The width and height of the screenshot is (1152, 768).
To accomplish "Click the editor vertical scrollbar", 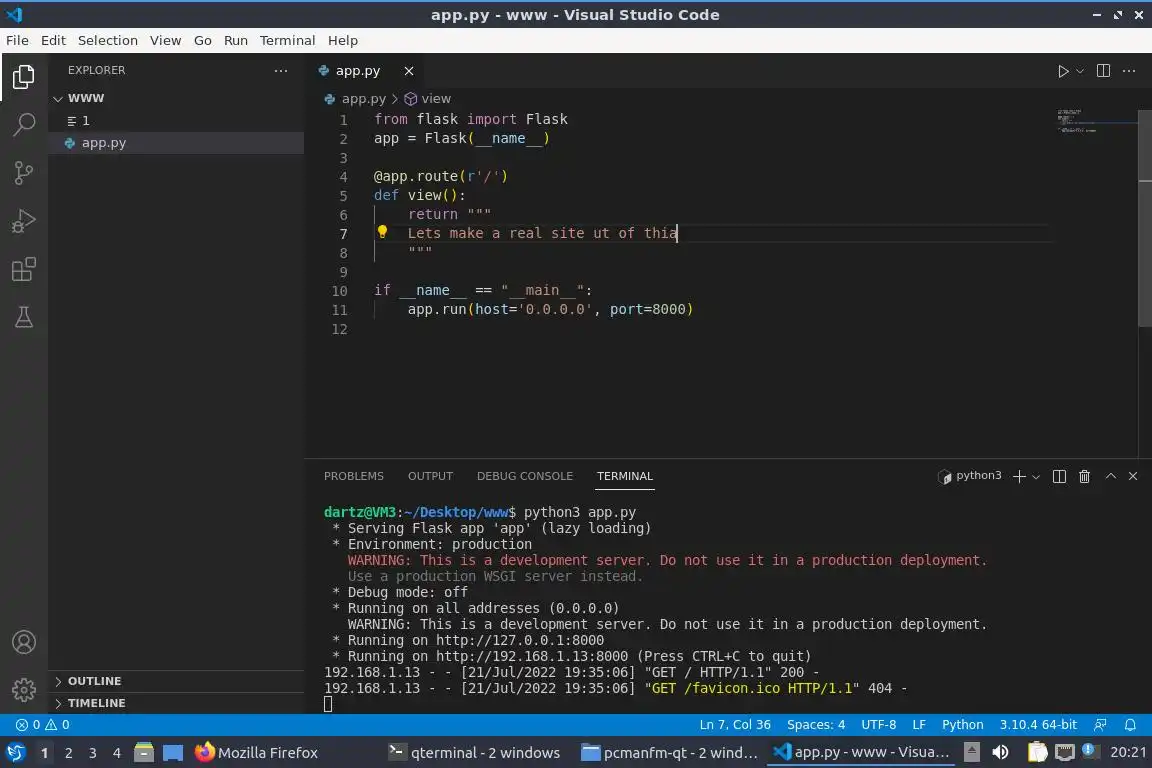I will pos(1145,219).
